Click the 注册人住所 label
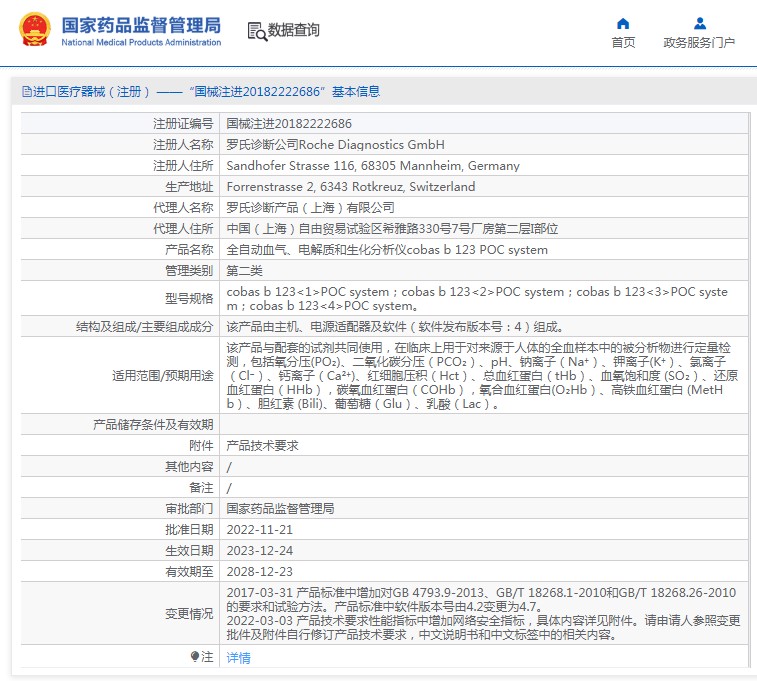Viewport: 757px width, 681px height. [183, 166]
